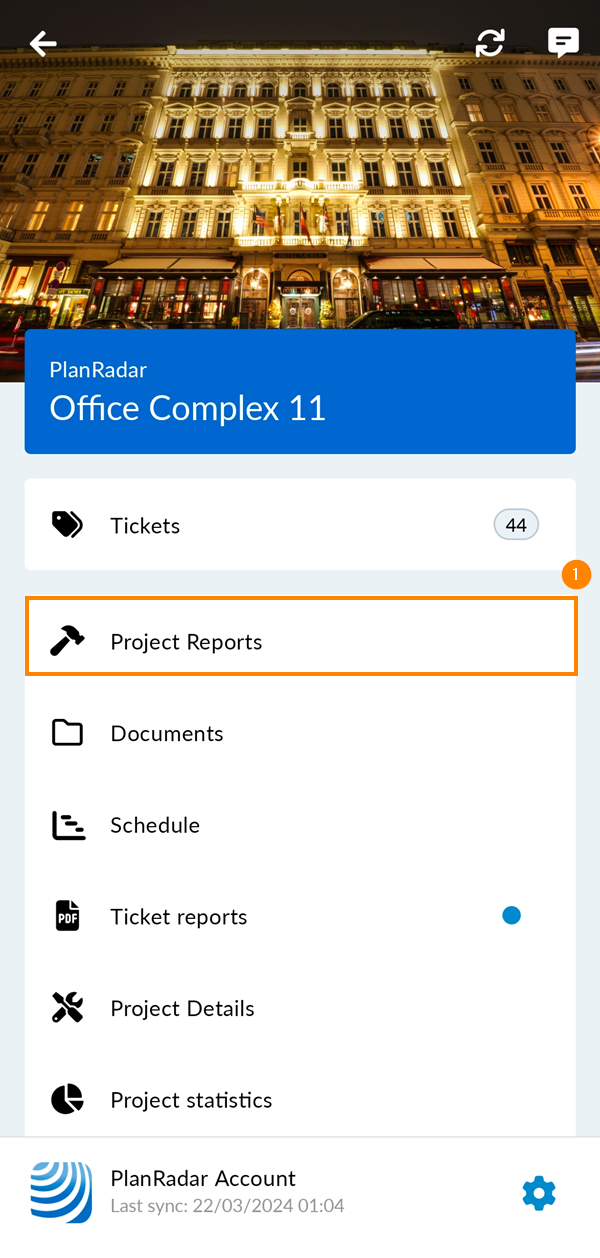Open the Tickets menu item
This screenshot has height=1258, width=600.
(145, 526)
